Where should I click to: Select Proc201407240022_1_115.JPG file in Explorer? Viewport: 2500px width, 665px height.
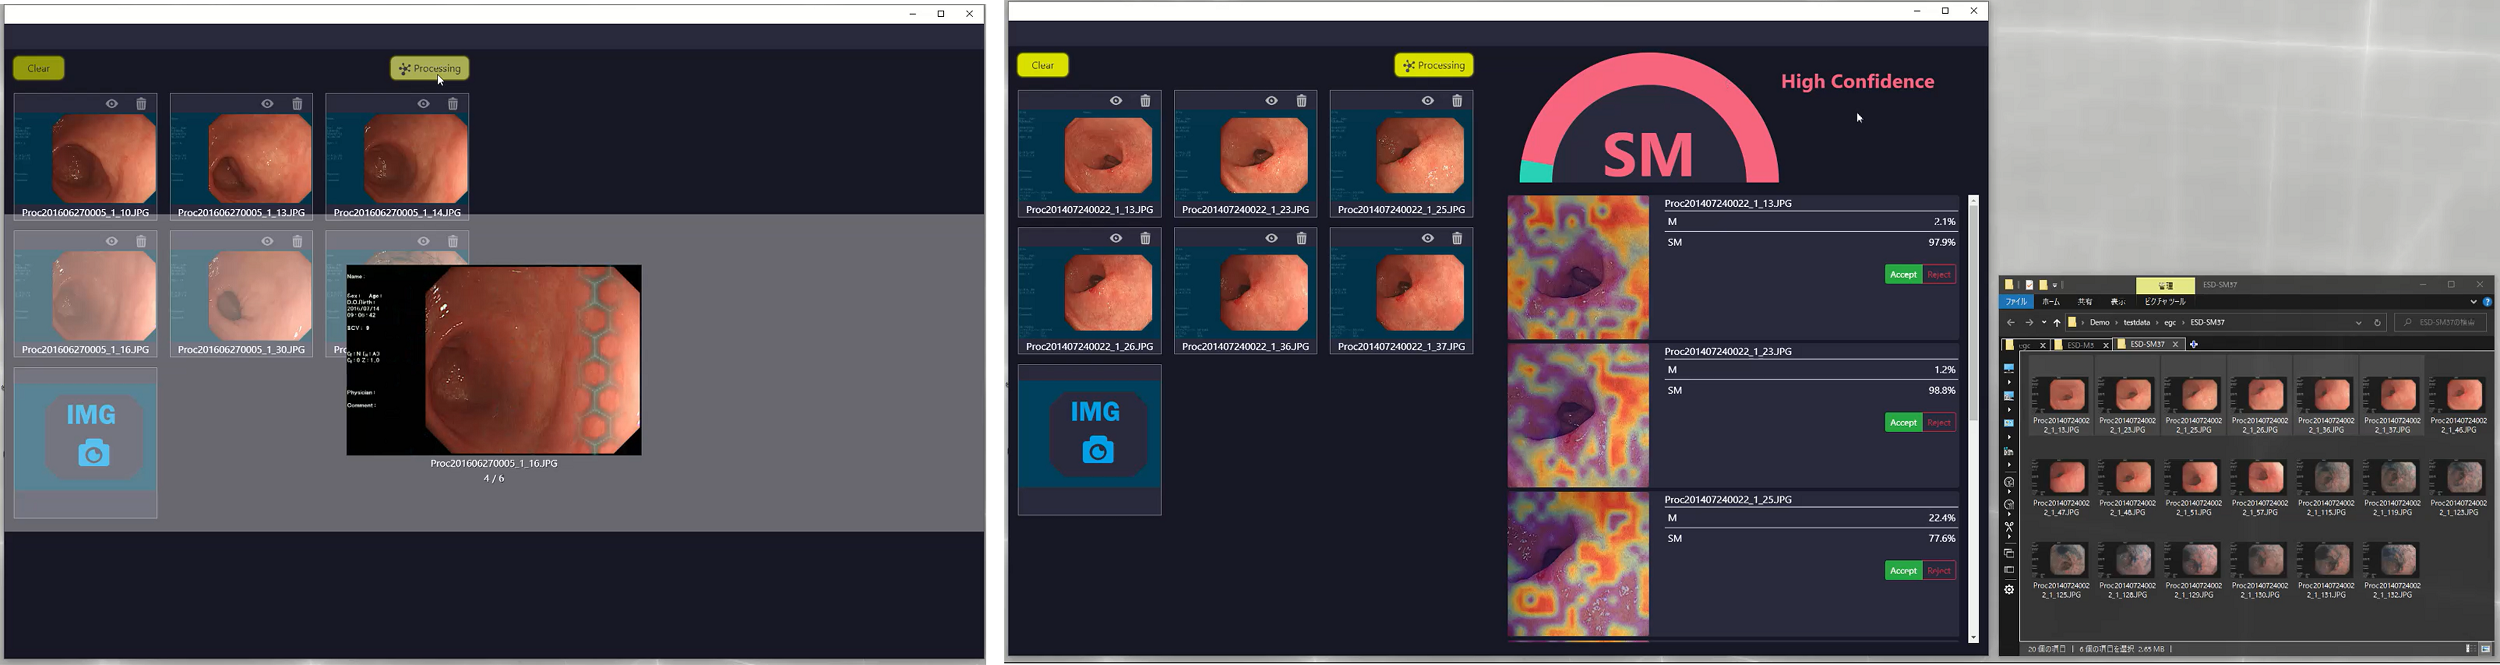[x=2326, y=488]
